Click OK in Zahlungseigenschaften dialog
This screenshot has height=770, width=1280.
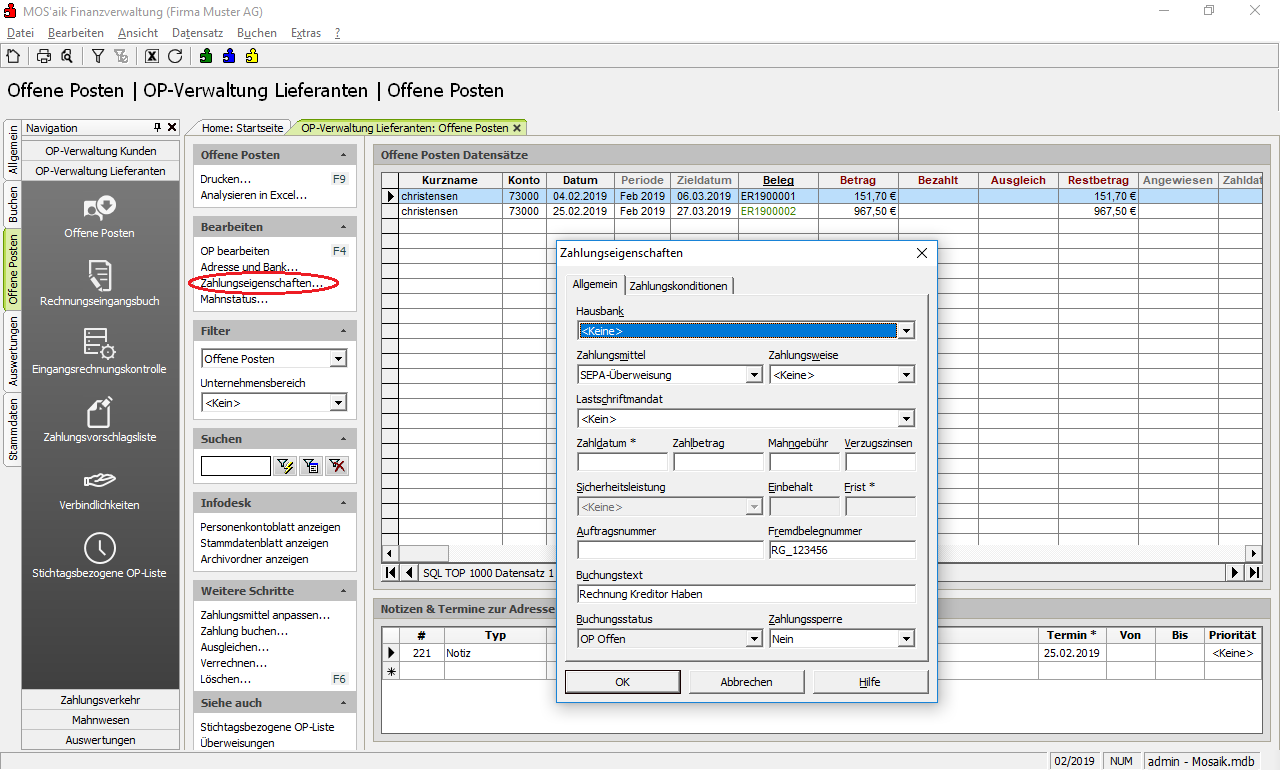point(622,682)
